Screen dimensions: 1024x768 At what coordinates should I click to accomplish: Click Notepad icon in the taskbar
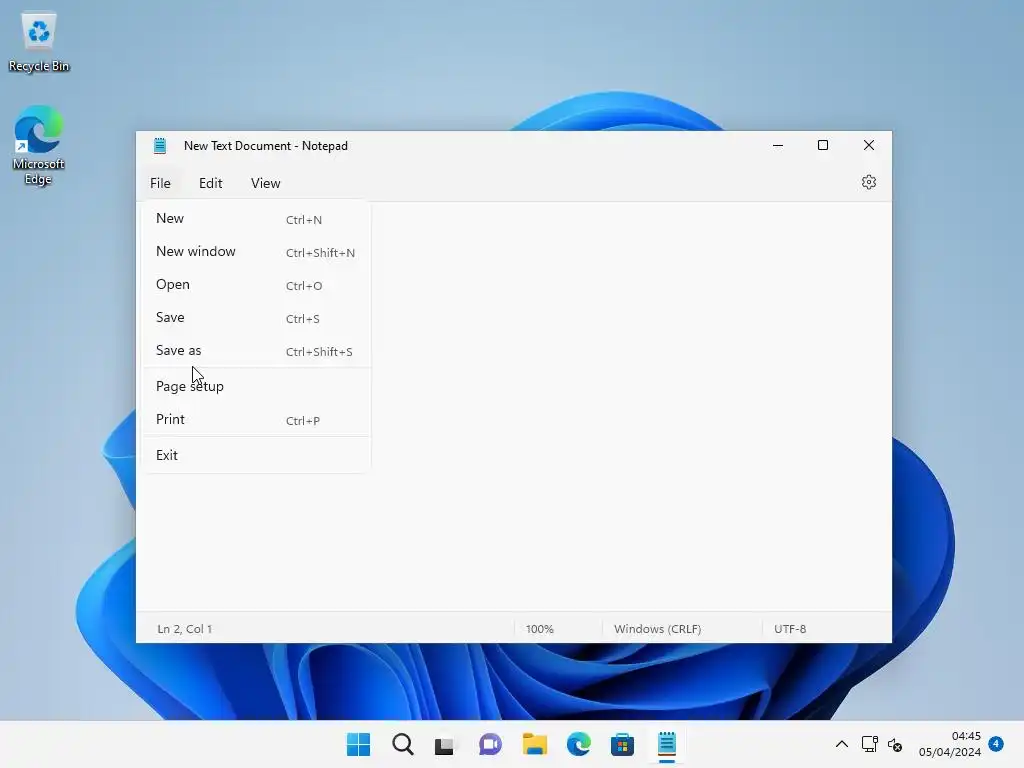[667, 744]
